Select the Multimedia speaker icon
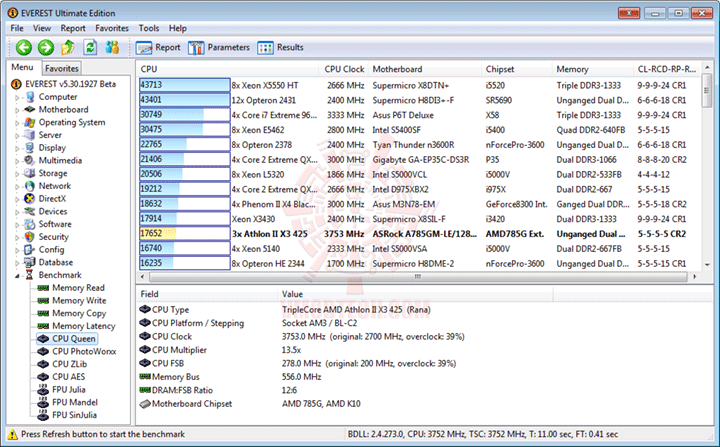The height and width of the screenshot is (447, 720). click(x=30, y=160)
